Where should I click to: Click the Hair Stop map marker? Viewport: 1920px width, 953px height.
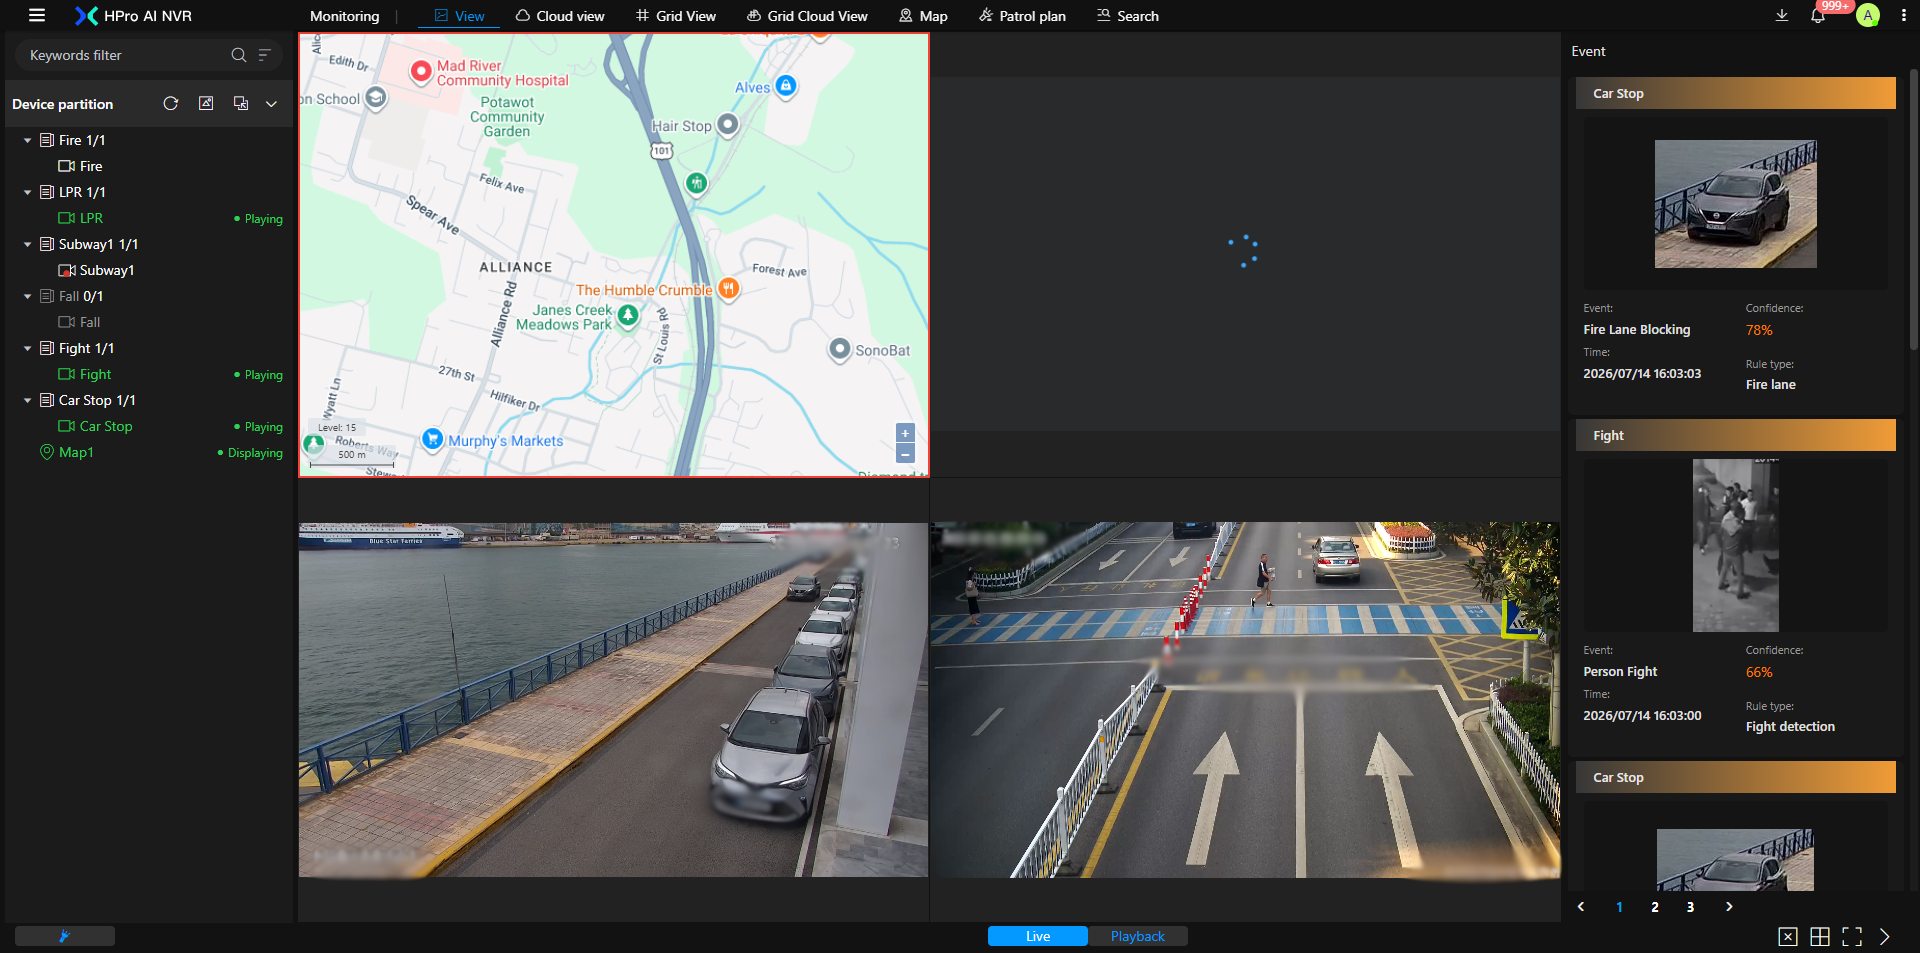click(x=728, y=125)
